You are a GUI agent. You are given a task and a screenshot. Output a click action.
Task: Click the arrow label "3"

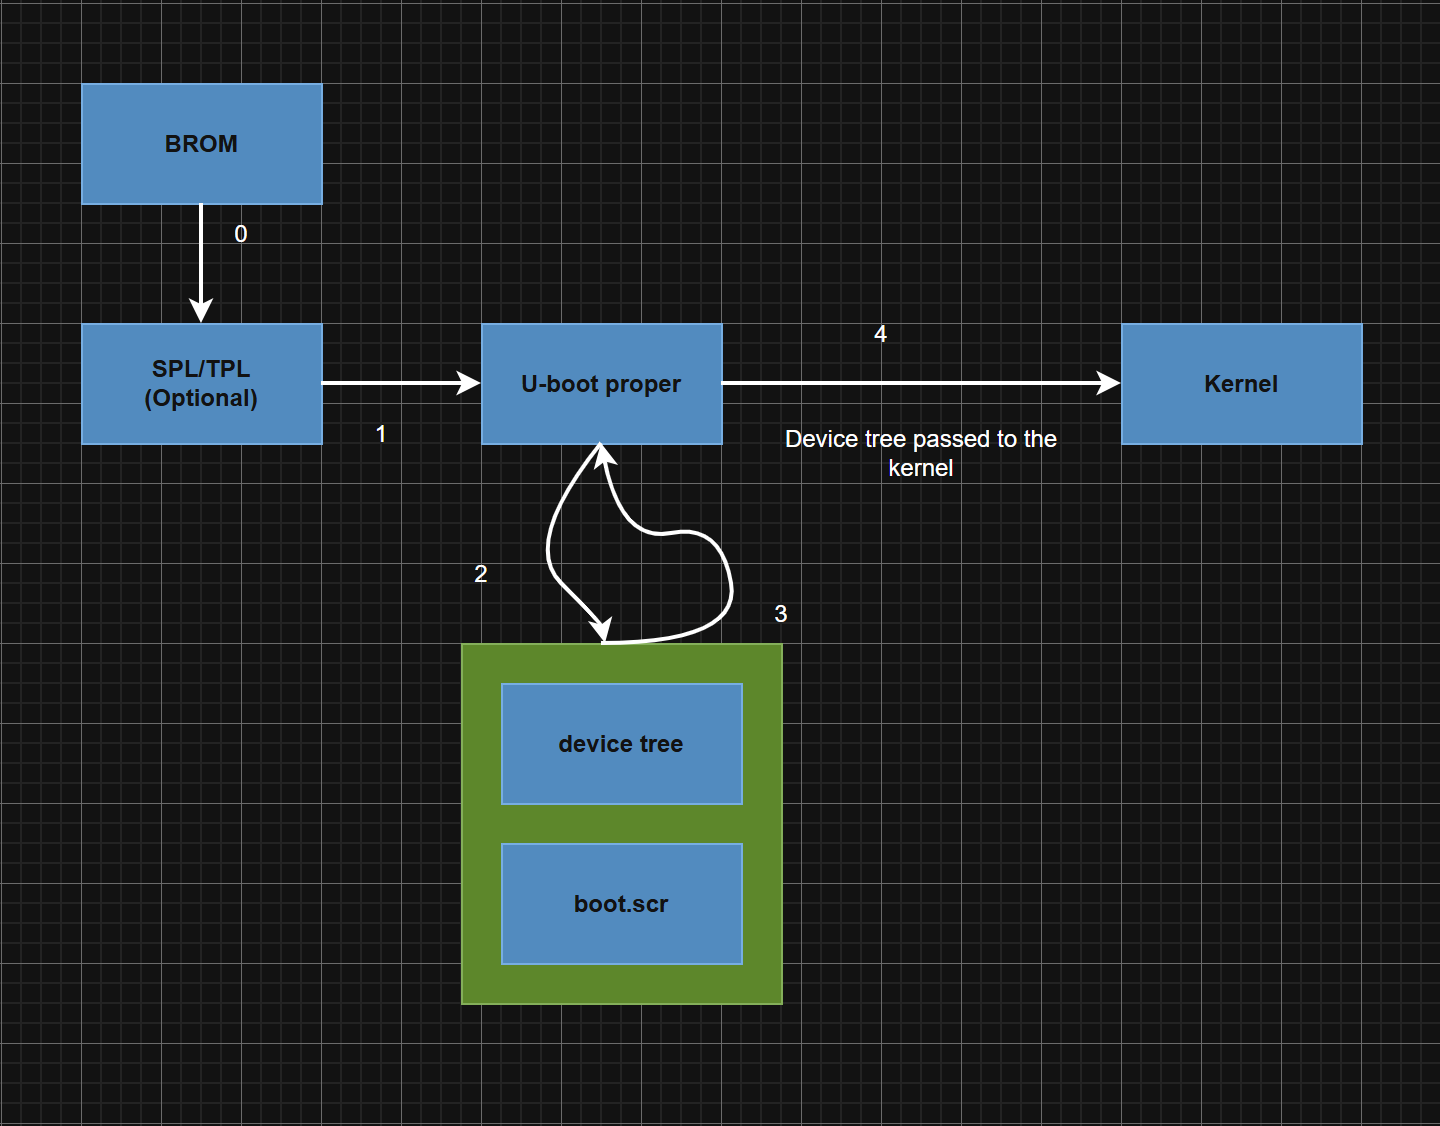click(x=781, y=614)
